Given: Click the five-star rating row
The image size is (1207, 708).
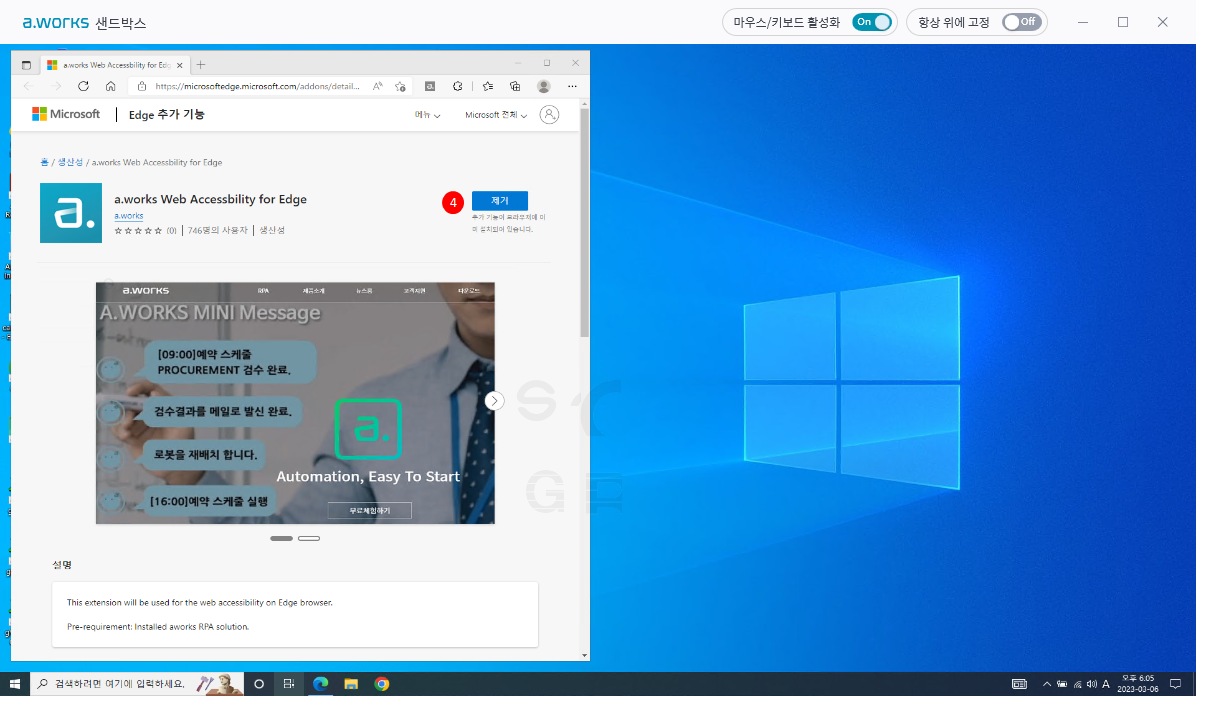Looking at the screenshot, I should (x=138, y=230).
